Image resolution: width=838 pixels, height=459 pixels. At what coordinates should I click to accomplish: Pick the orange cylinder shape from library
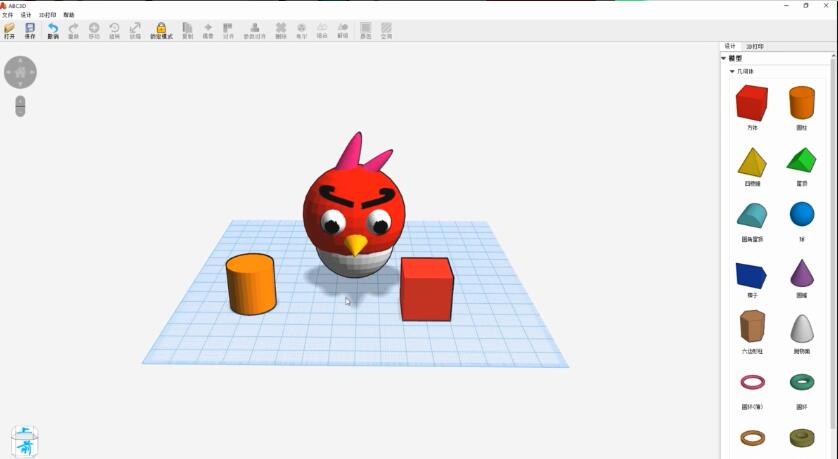pyautogui.click(x=802, y=102)
